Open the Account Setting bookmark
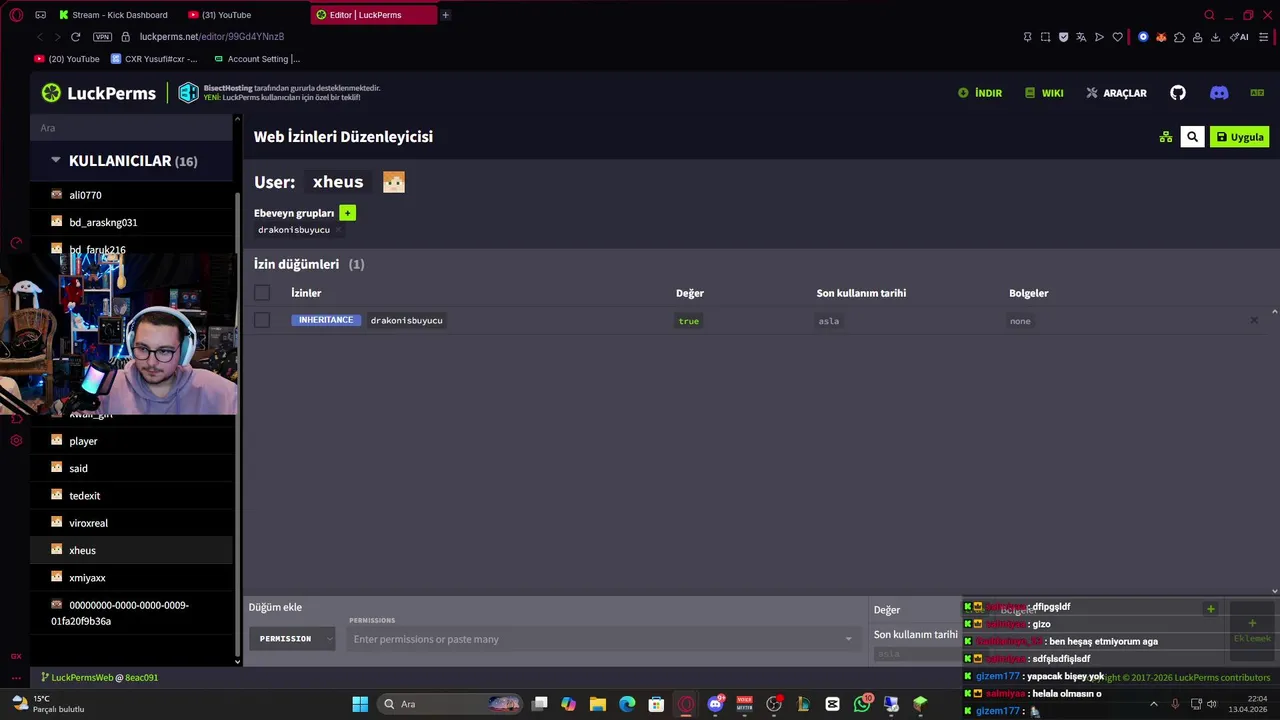The width and height of the screenshot is (1280, 720). click(x=257, y=59)
